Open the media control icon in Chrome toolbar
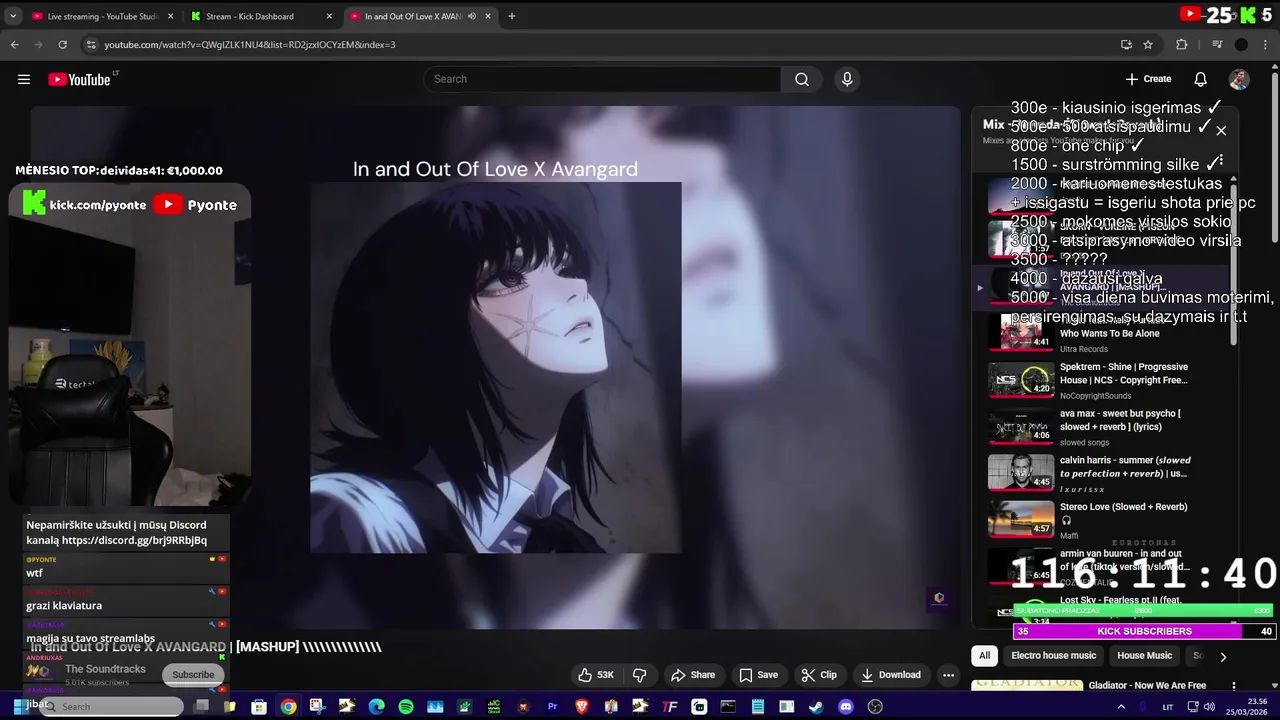This screenshot has width=1280, height=720. coord(1217,44)
